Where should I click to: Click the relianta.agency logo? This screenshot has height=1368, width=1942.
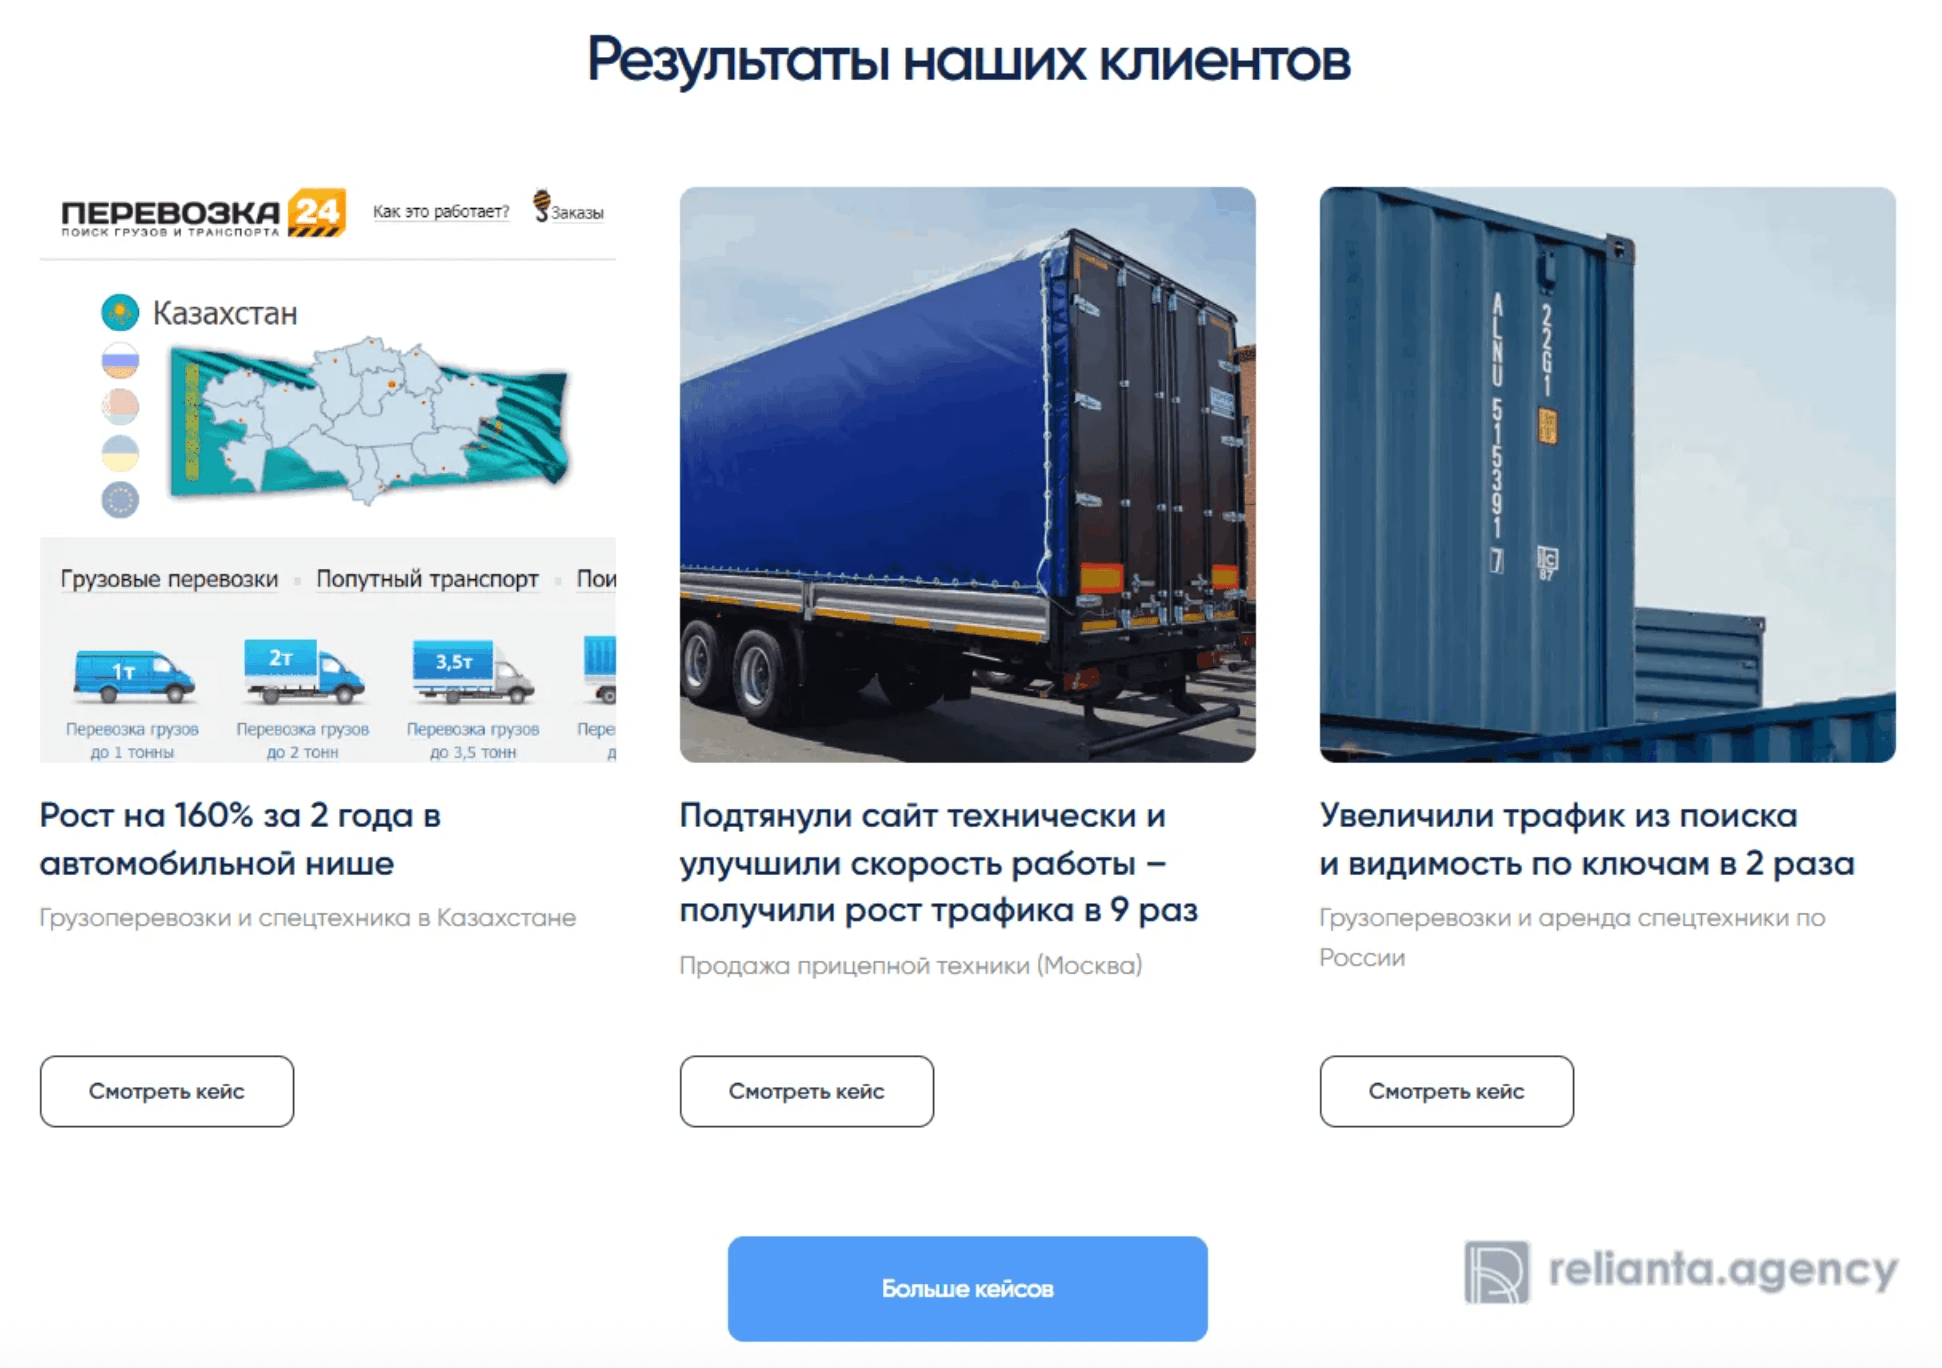1680,1271
